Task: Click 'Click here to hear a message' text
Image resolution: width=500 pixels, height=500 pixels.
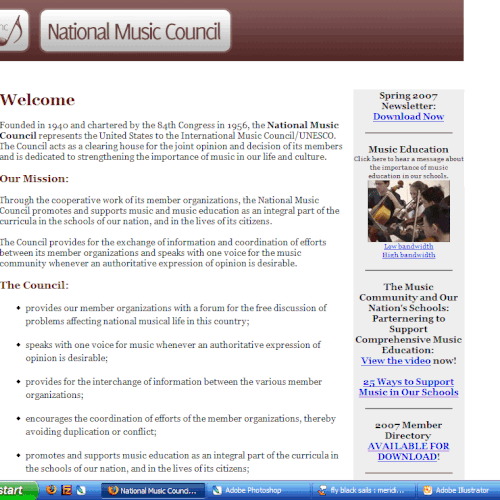Action: [409, 167]
